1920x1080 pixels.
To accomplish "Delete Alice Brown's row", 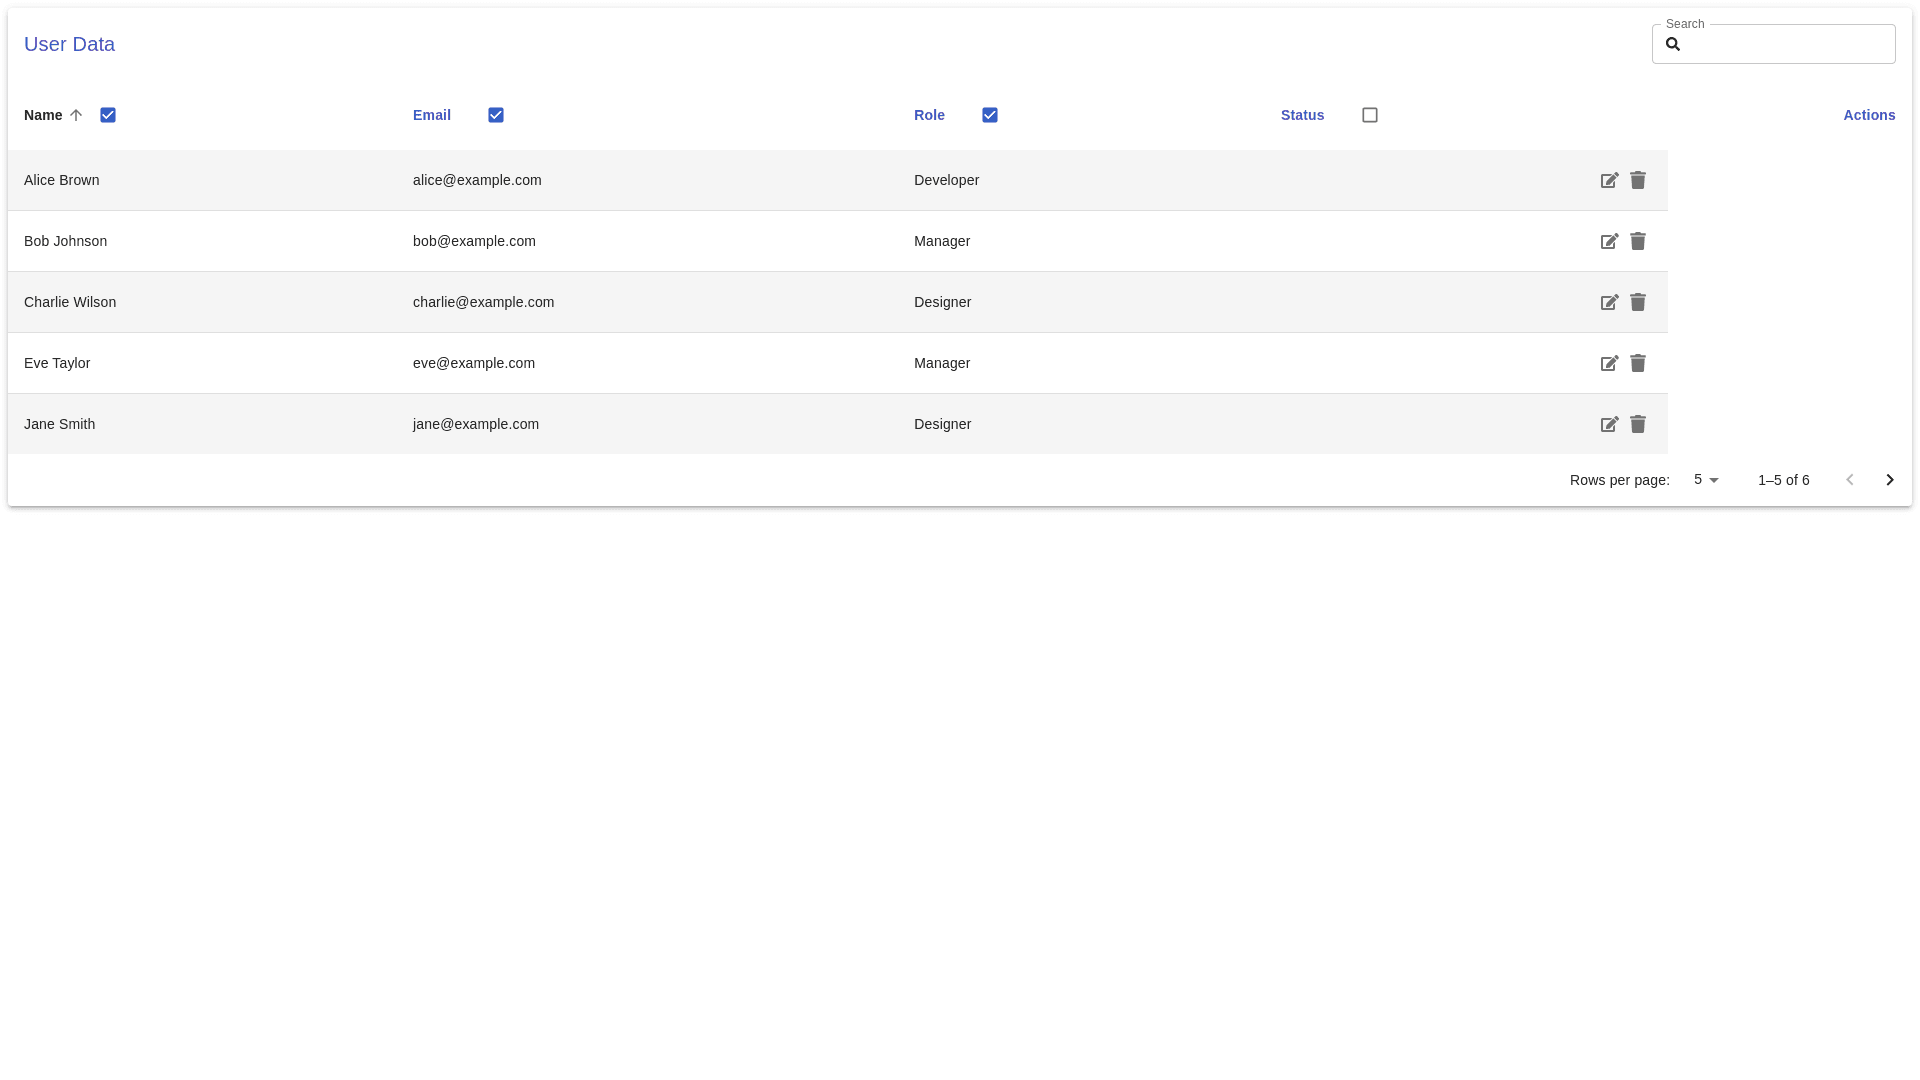I will 1638,180.
